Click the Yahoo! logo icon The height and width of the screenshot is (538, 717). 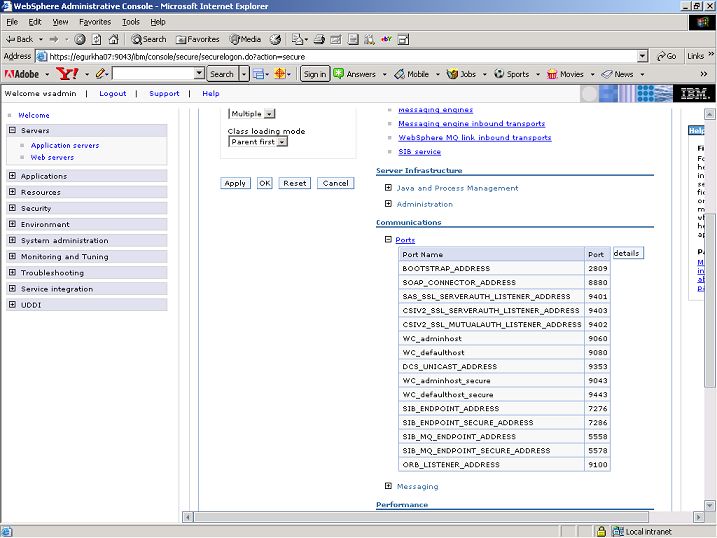(67, 74)
